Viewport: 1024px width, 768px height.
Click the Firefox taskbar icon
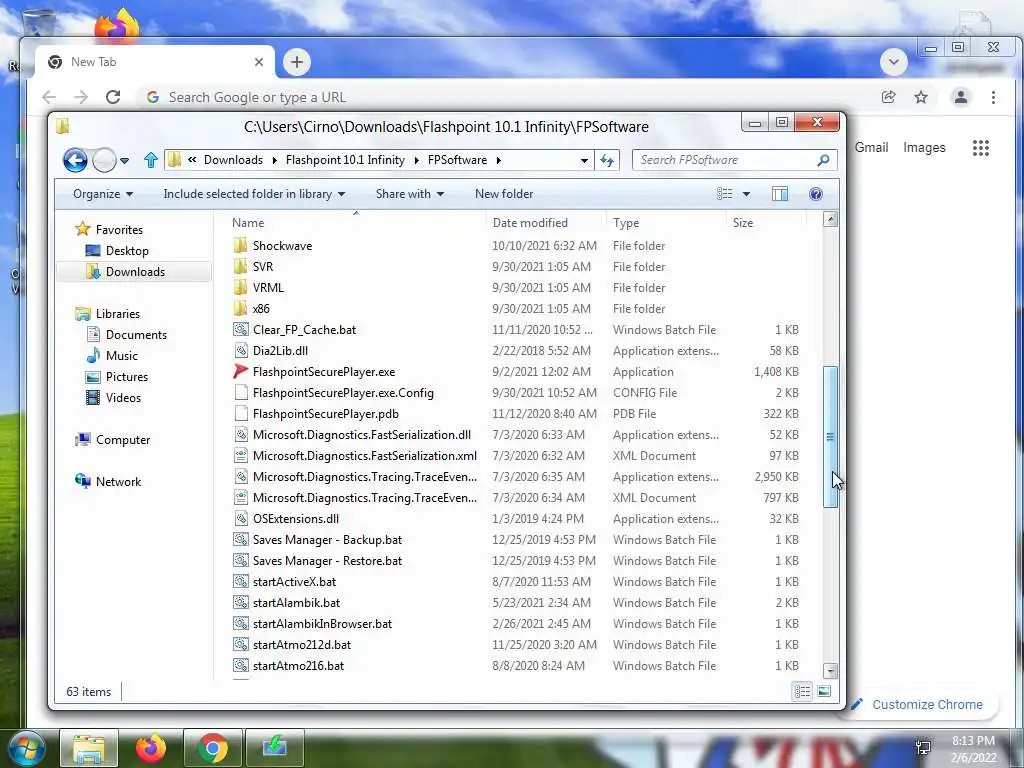[151, 748]
